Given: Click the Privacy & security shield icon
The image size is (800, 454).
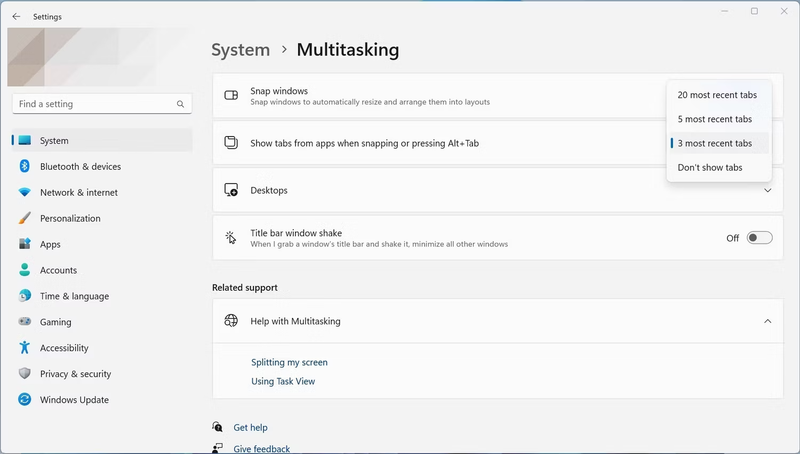Looking at the screenshot, I should tap(24, 374).
